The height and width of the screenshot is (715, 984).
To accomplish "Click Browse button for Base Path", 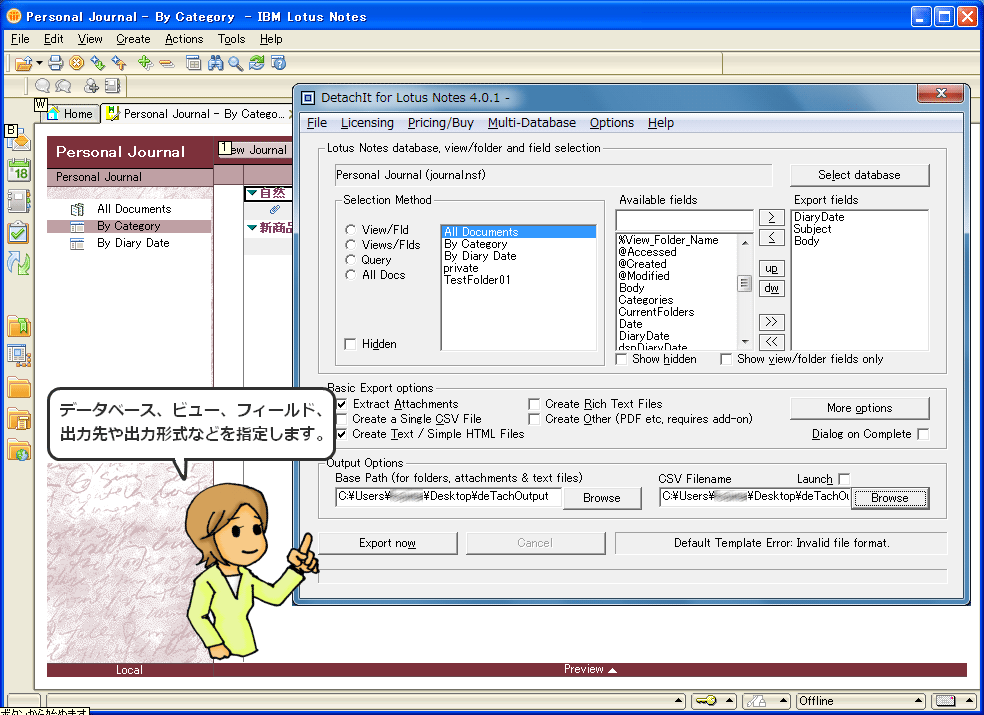I will [x=602, y=498].
